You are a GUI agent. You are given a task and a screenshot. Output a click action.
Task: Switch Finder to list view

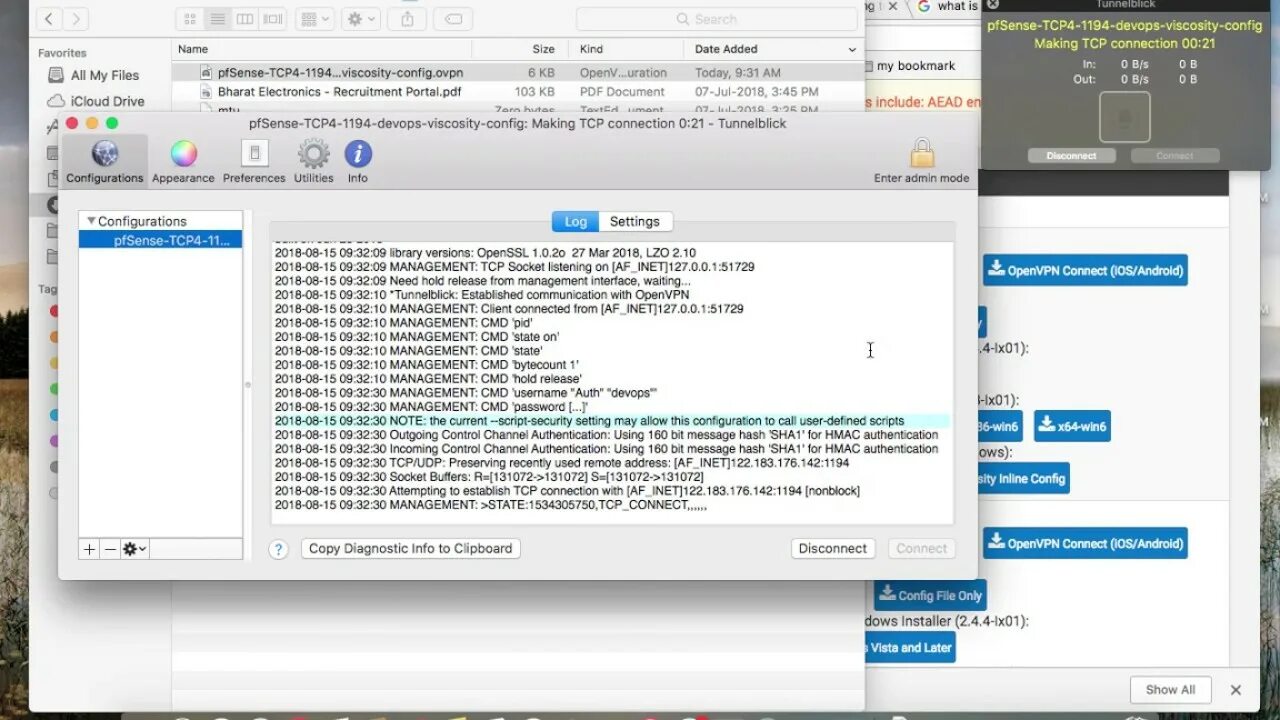[x=217, y=19]
